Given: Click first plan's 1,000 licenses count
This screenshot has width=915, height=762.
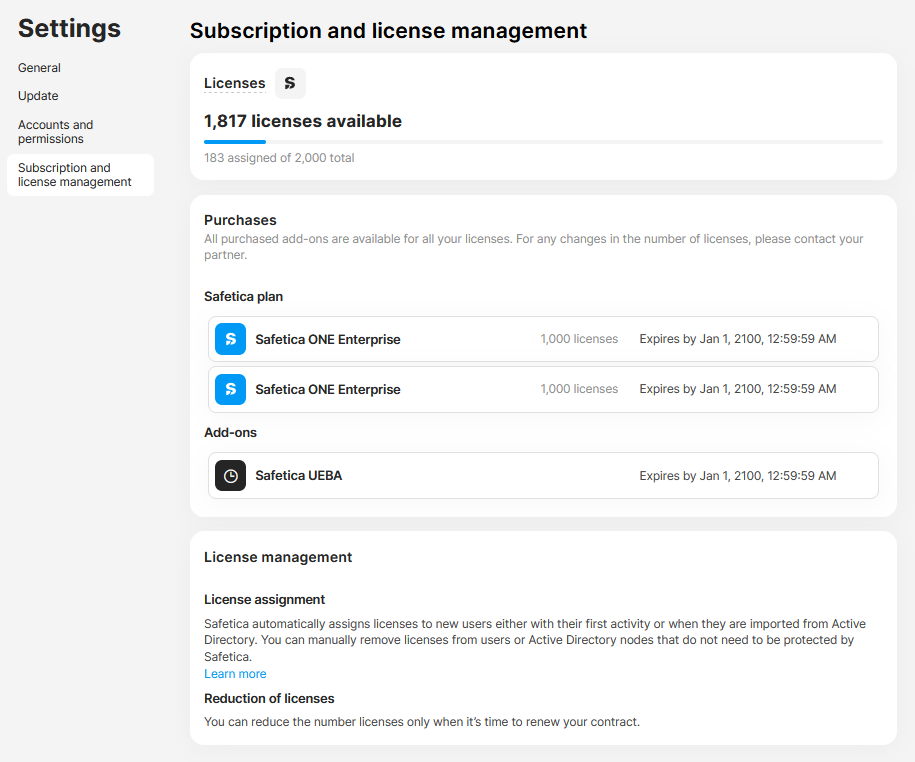Looking at the screenshot, I should (579, 339).
